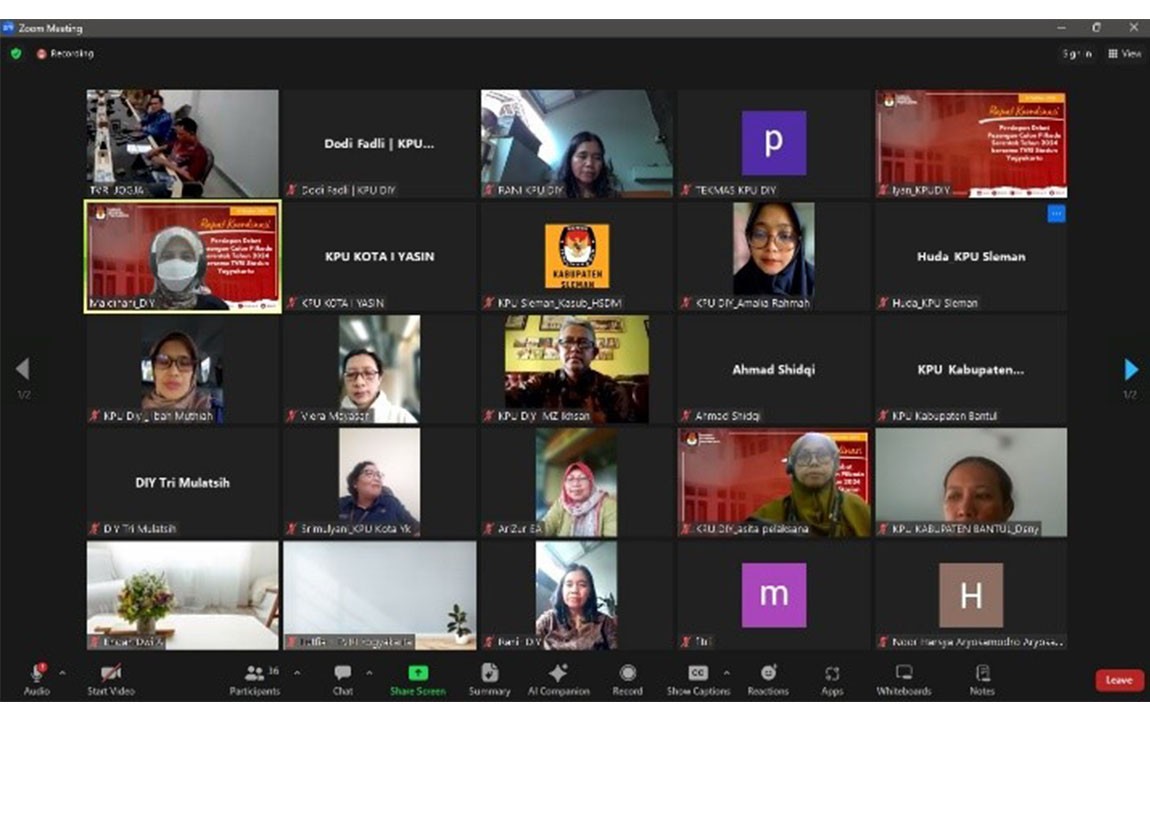Open the Chat panel
Screen dimensions: 1150x817
[343, 679]
